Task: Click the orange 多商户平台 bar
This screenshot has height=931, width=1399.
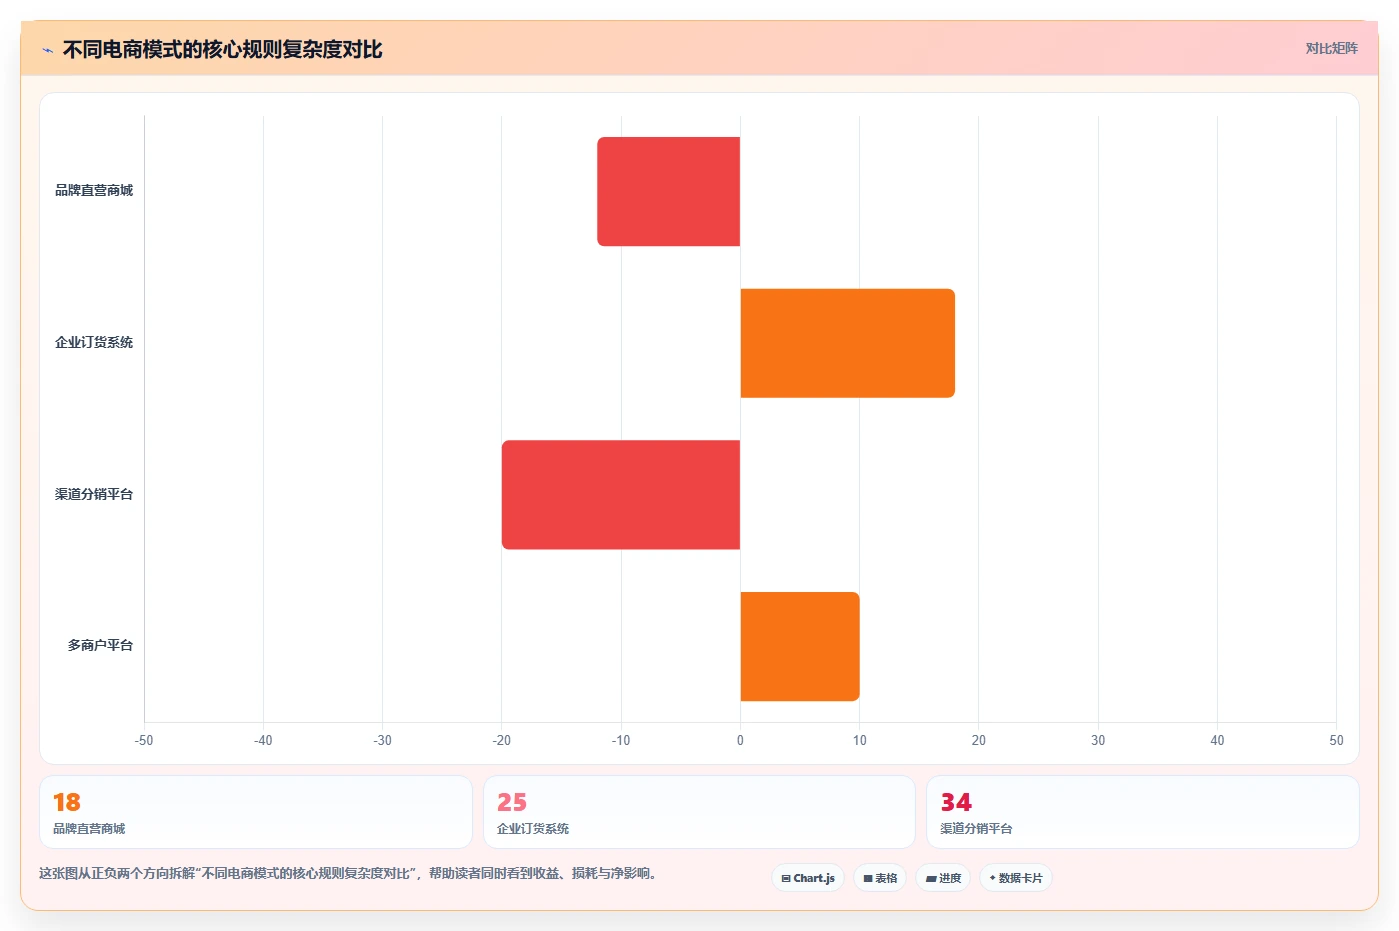Action: 800,646
